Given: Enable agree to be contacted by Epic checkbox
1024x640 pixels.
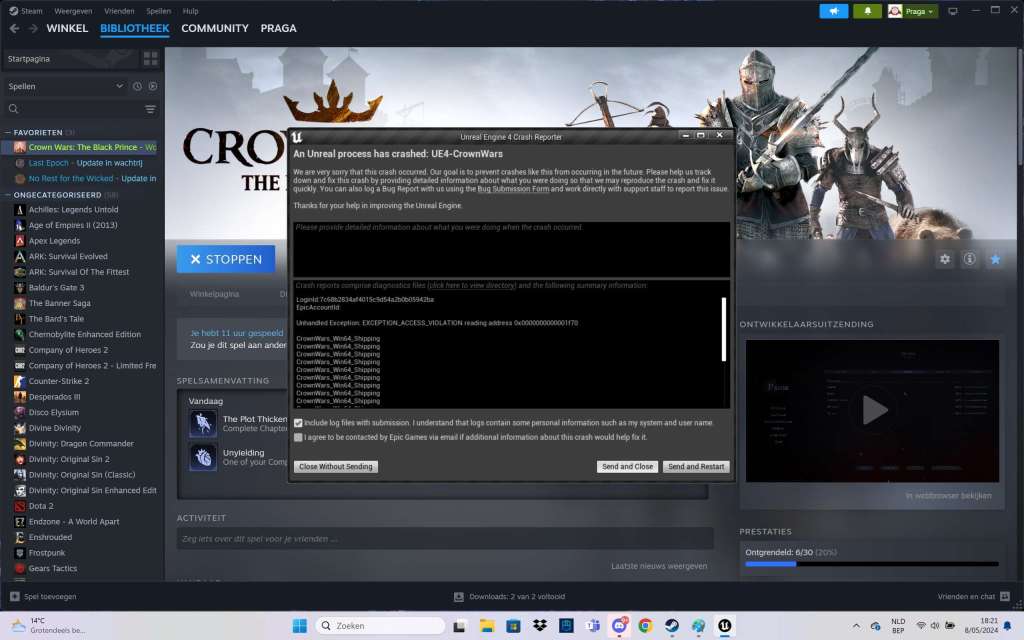Looking at the screenshot, I should point(298,438).
